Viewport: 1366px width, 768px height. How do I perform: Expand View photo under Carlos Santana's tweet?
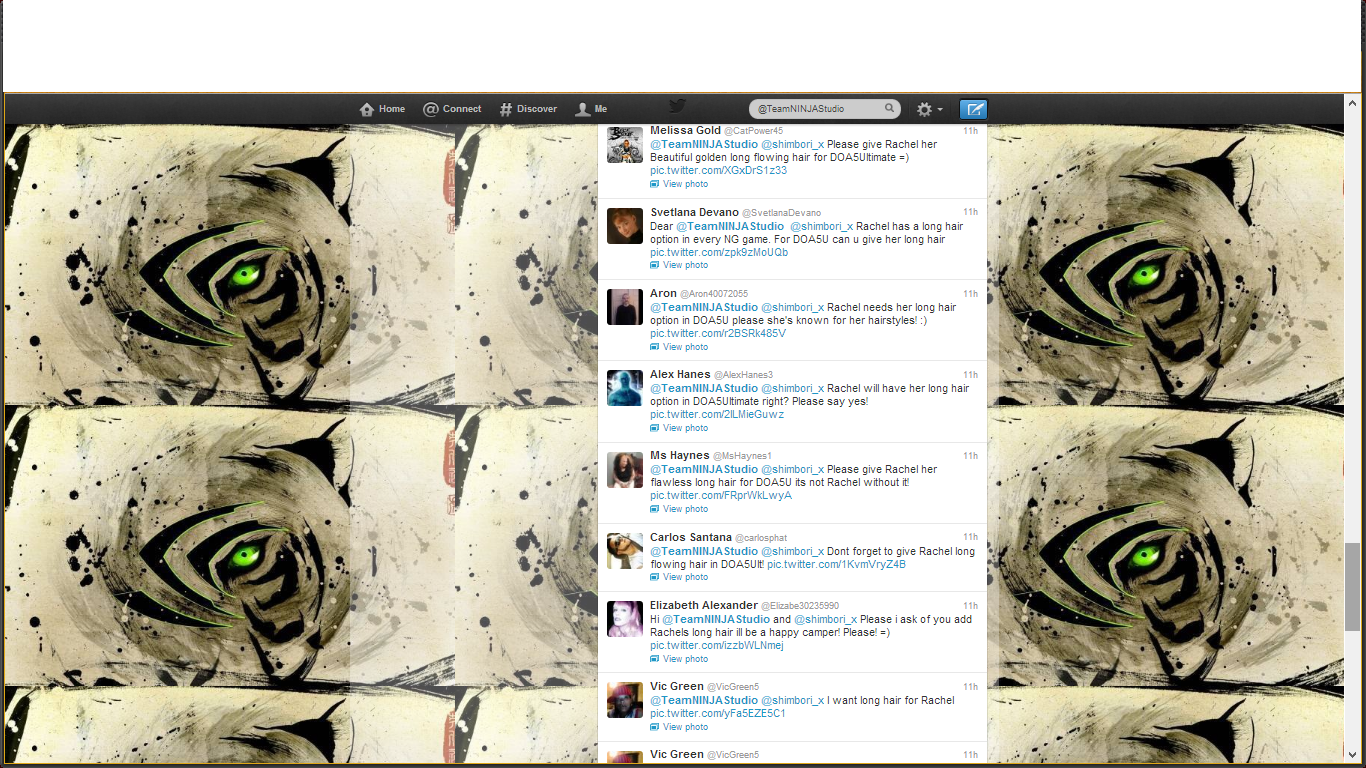point(684,577)
